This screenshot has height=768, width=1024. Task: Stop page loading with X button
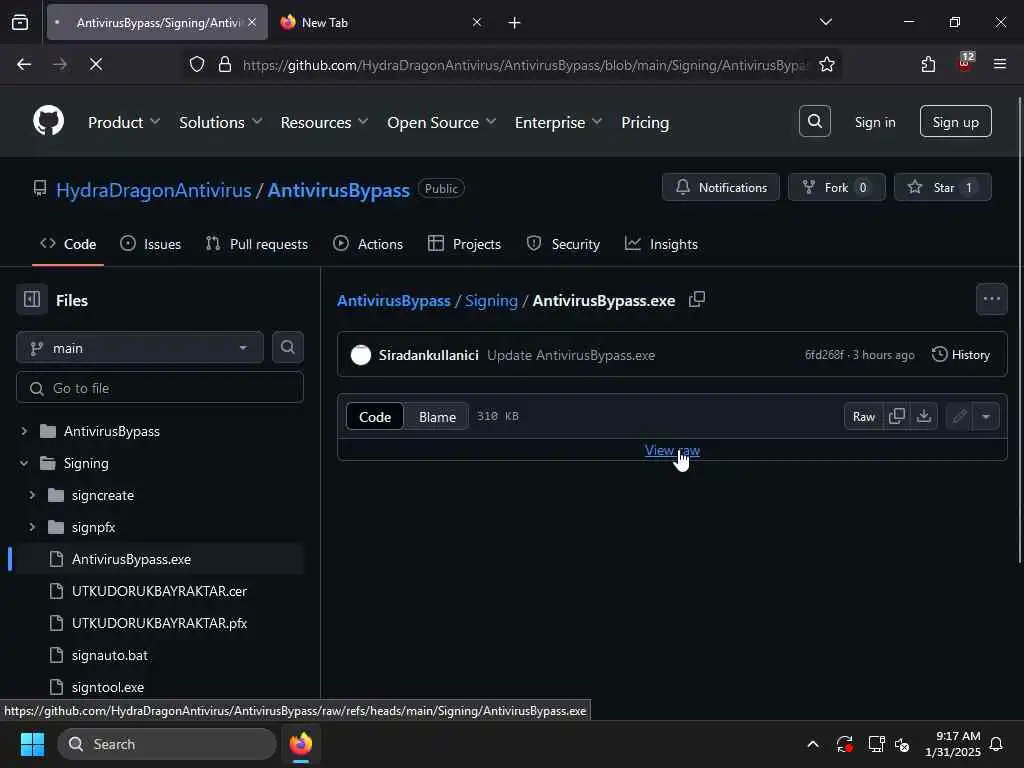(x=95, y=64)
